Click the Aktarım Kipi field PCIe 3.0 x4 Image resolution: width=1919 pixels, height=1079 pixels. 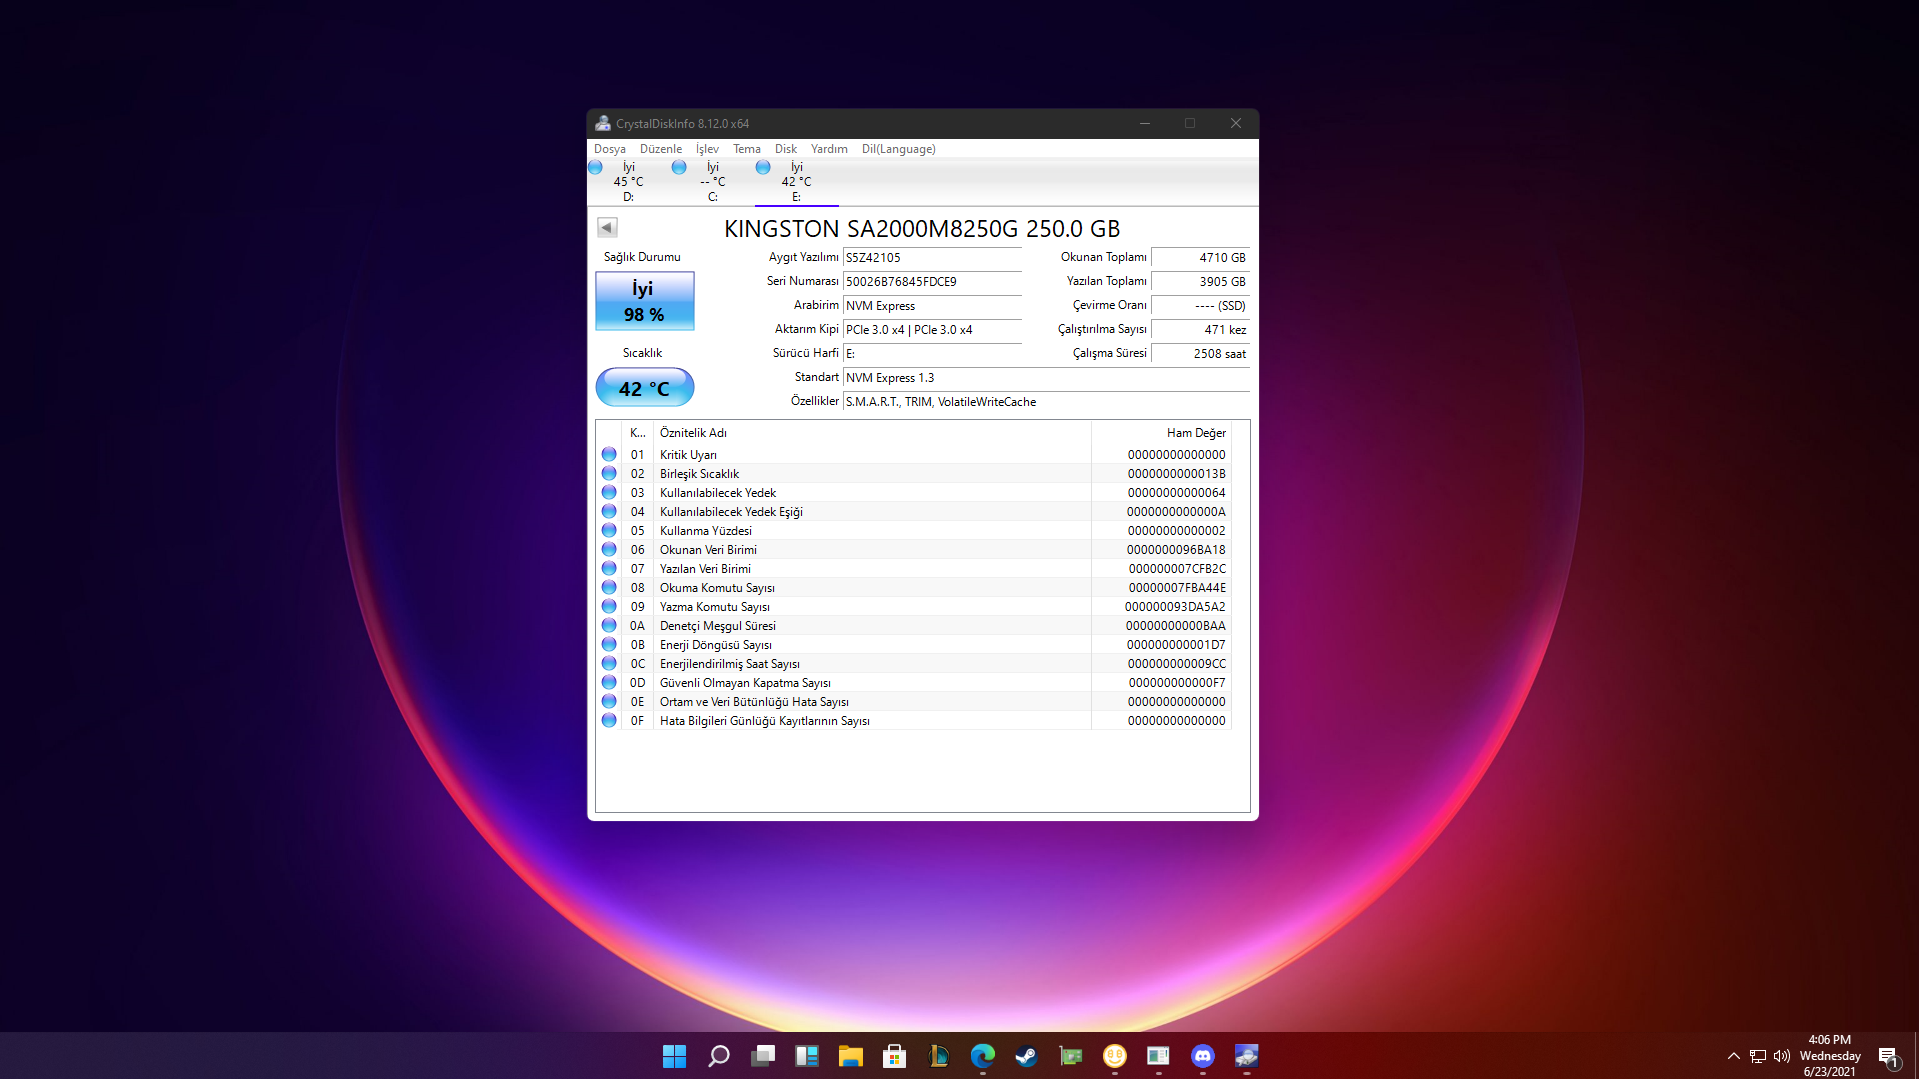(932, 330)
